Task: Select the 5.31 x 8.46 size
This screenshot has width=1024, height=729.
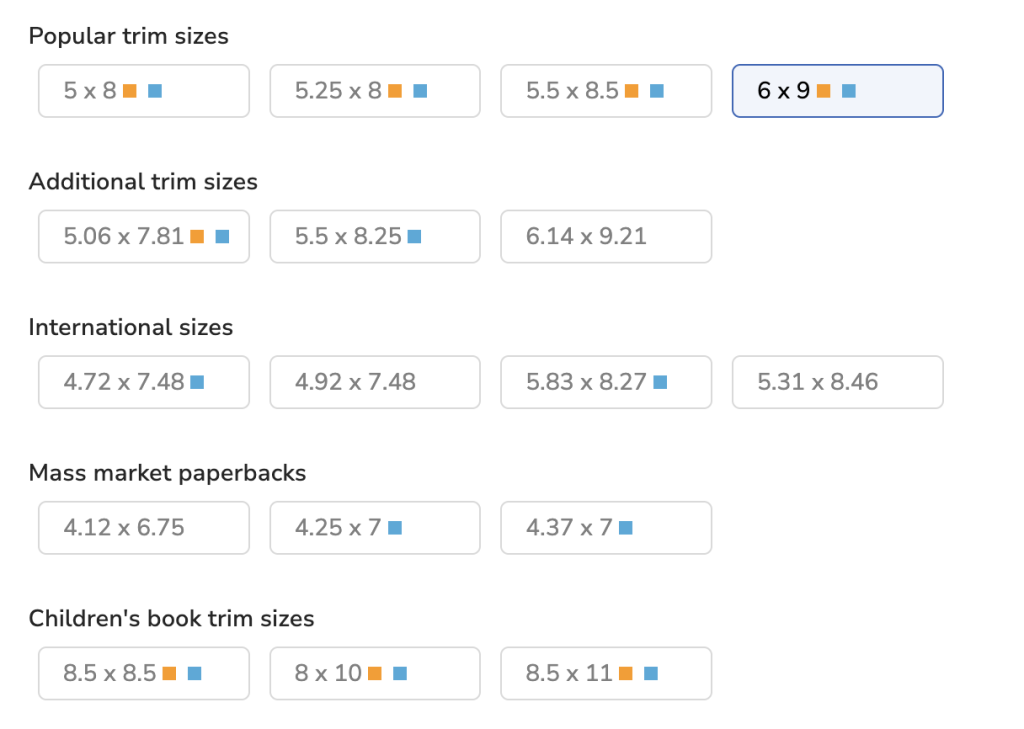Action: (837, 382)
